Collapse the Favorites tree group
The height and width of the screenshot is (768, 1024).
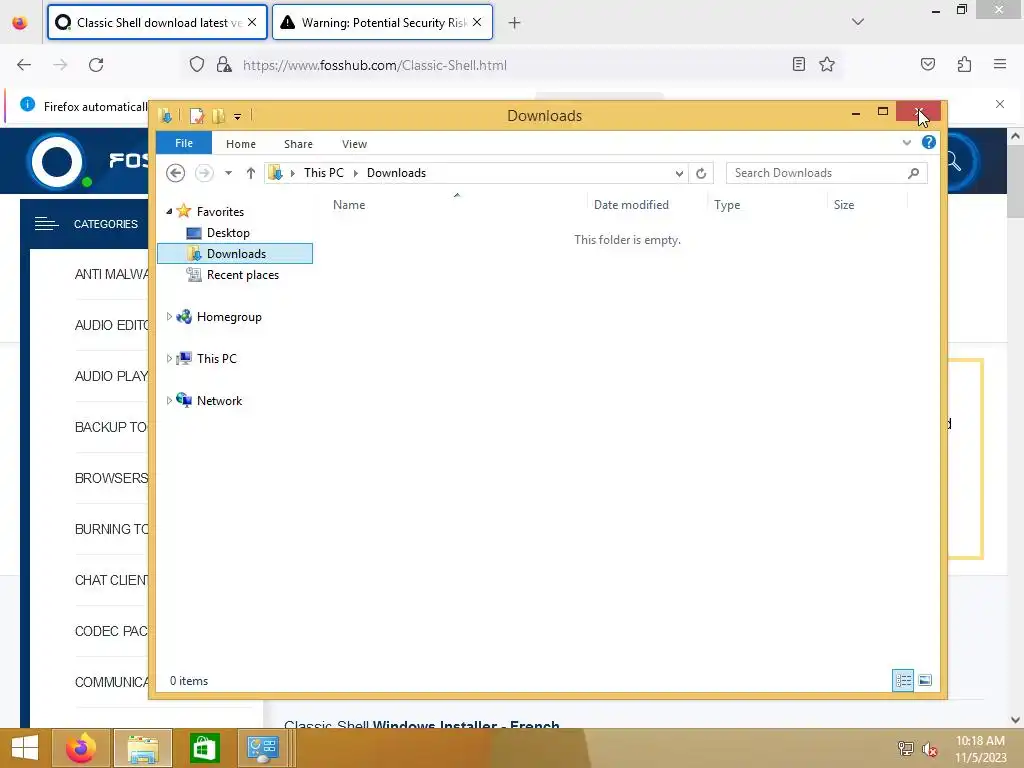click(168, 211)
